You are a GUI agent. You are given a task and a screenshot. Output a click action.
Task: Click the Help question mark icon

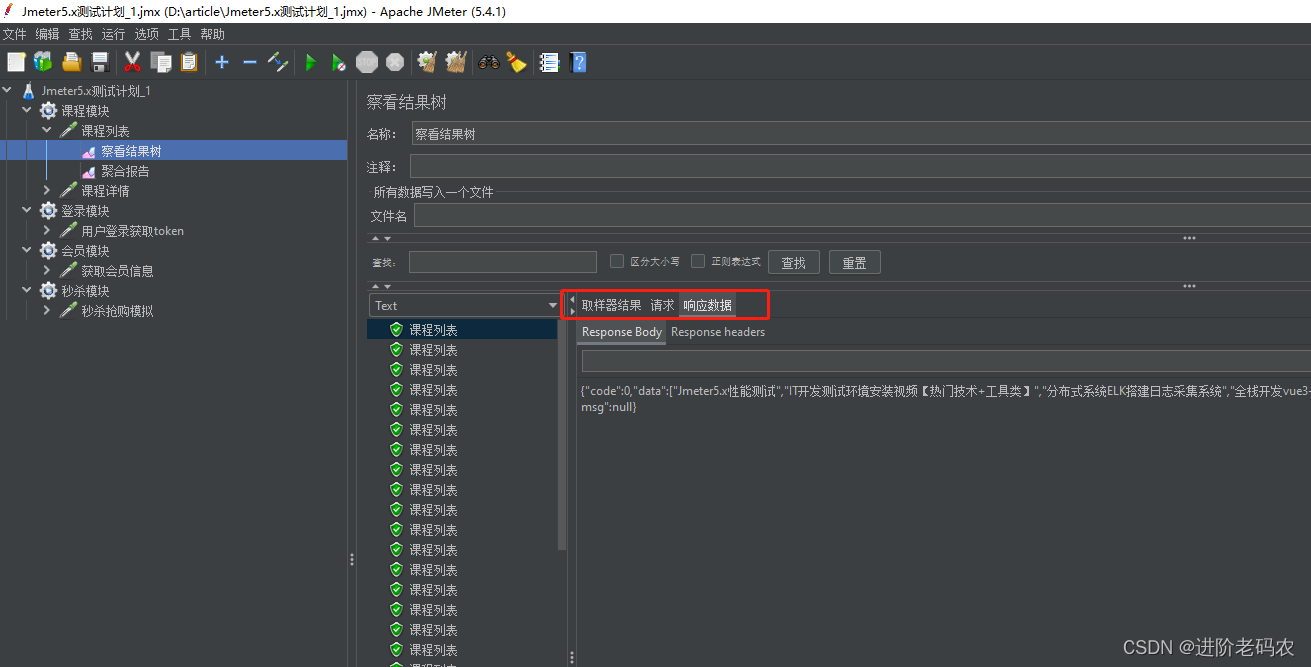tap(578, 62)
